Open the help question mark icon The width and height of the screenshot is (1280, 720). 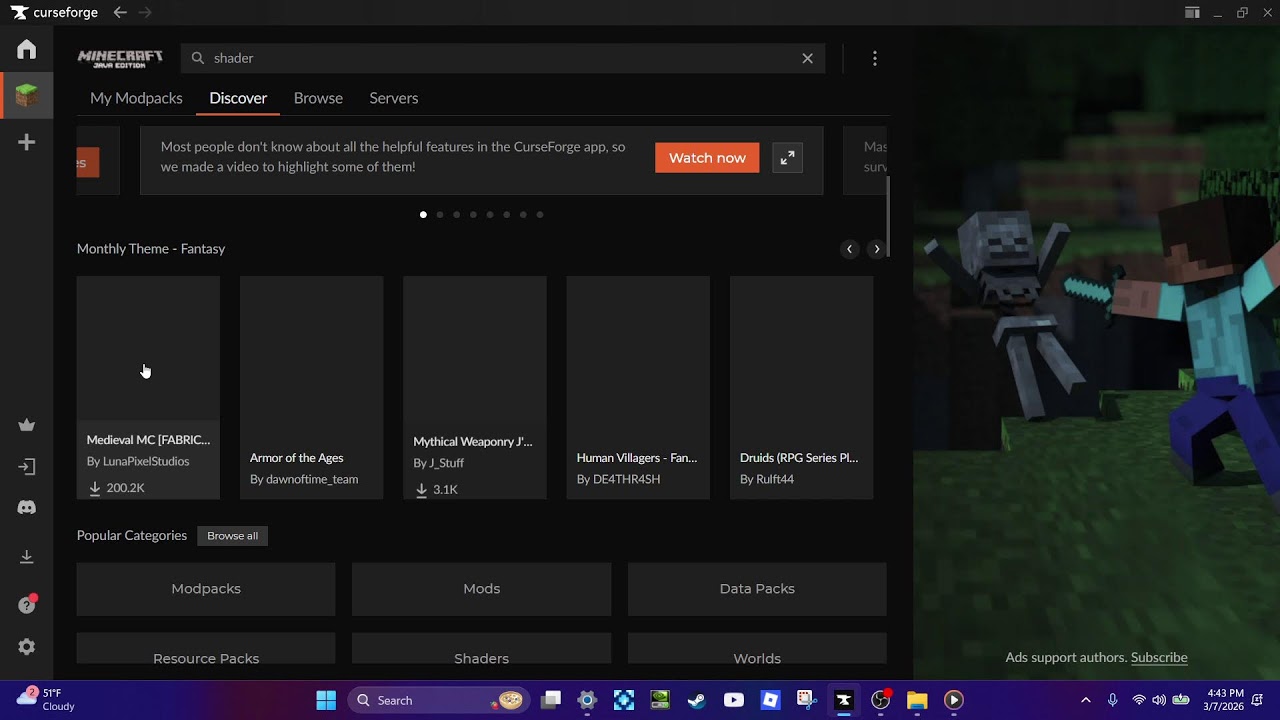pos(27,605)
